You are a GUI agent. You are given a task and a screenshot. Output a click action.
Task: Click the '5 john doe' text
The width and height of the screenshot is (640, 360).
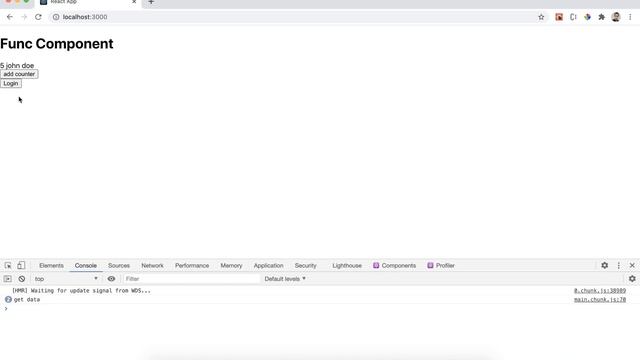click(x=17, y=65)
